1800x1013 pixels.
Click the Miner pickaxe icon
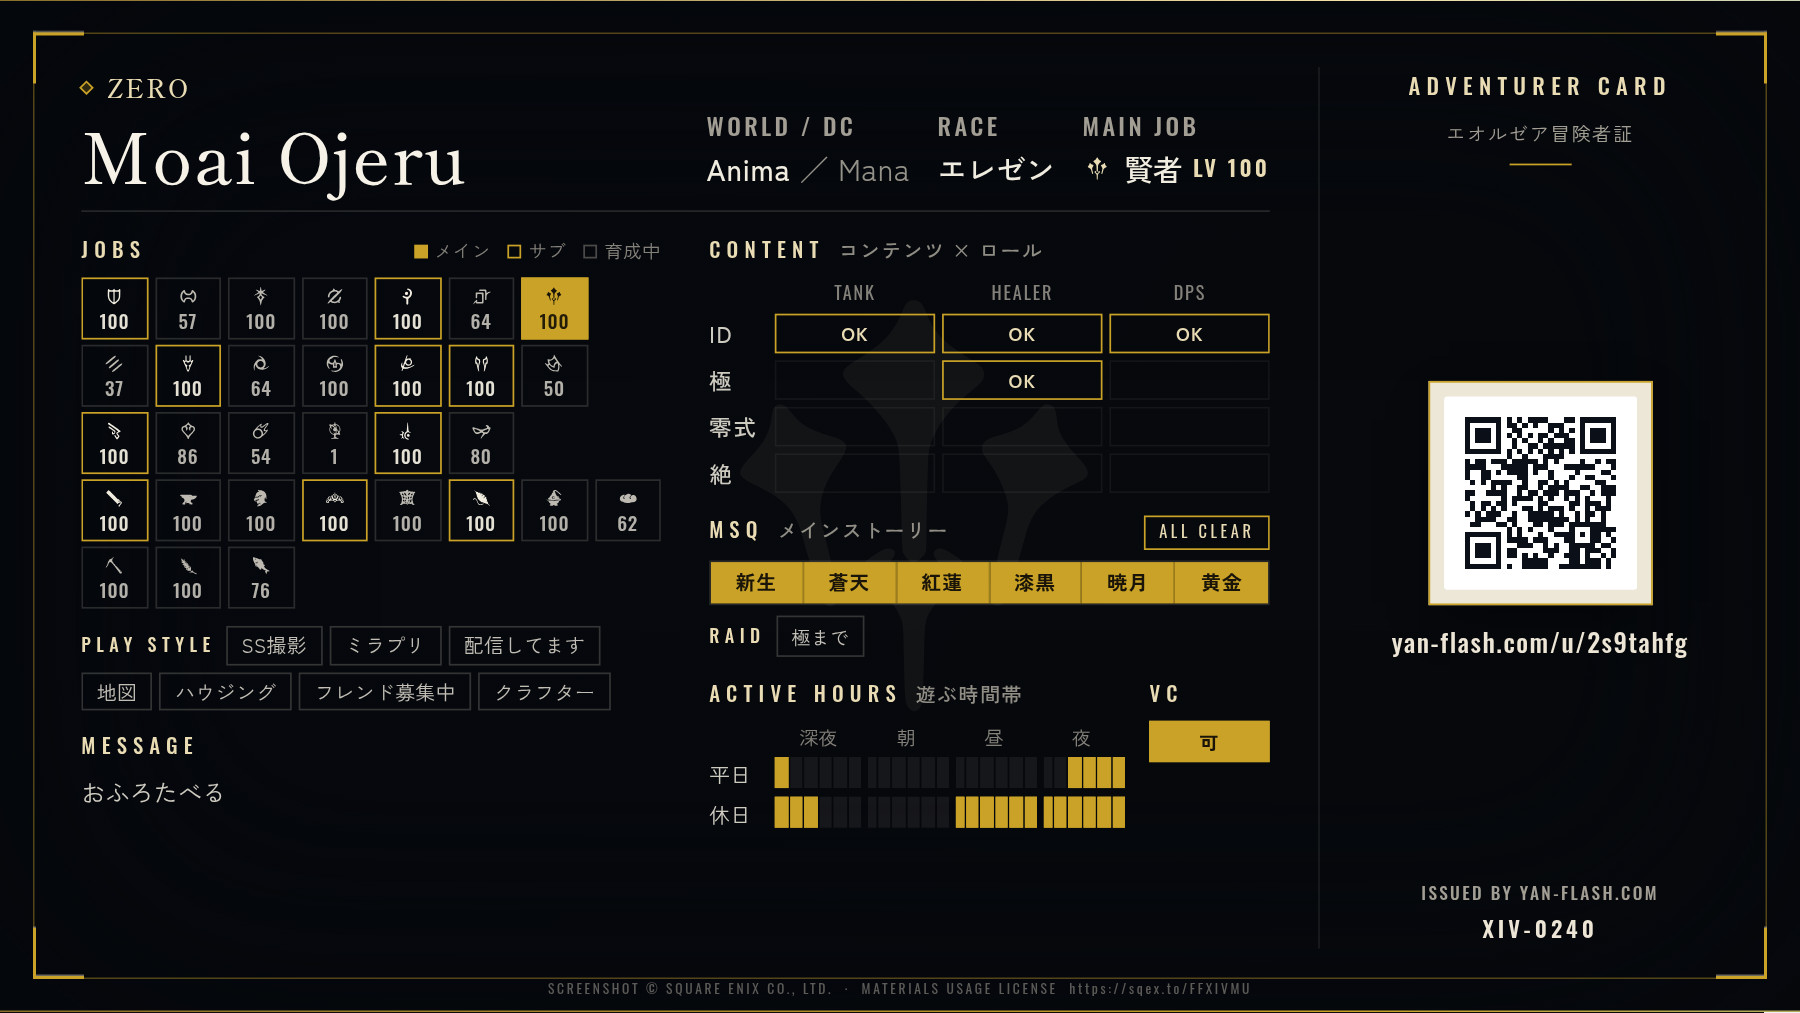pos(114,565)
